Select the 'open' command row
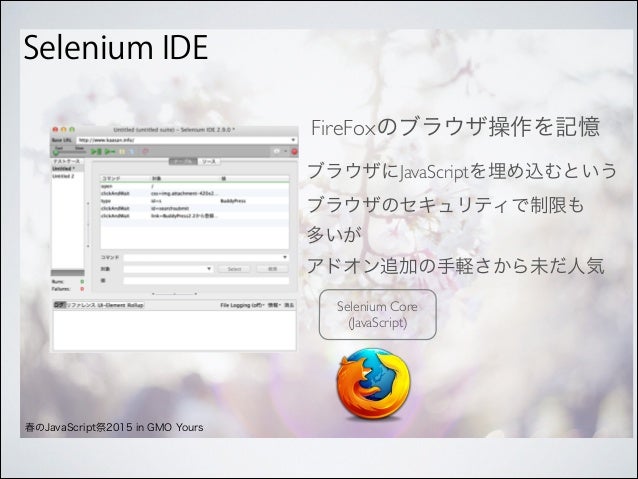The width and height of the screenshot is (638, 479). tap(194, 186)
